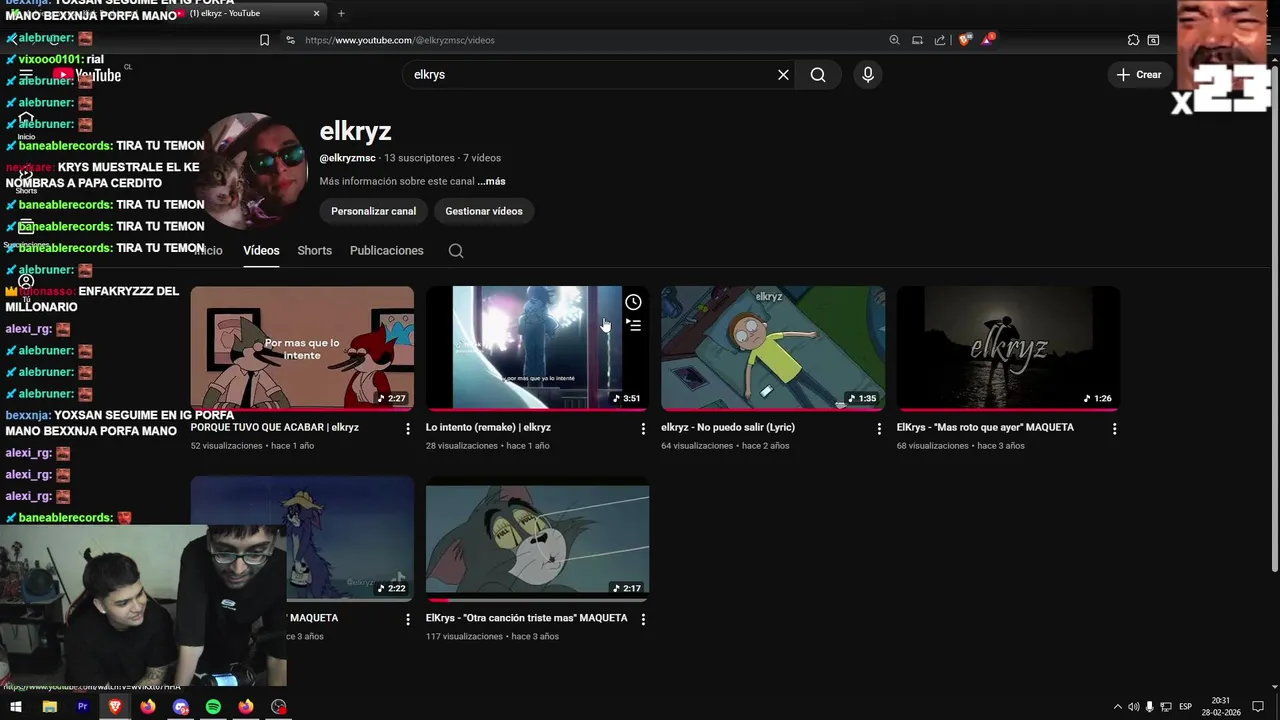
Task: Open Adobe Premiere Pro from the taskbar
Action: tap(83, 707)
